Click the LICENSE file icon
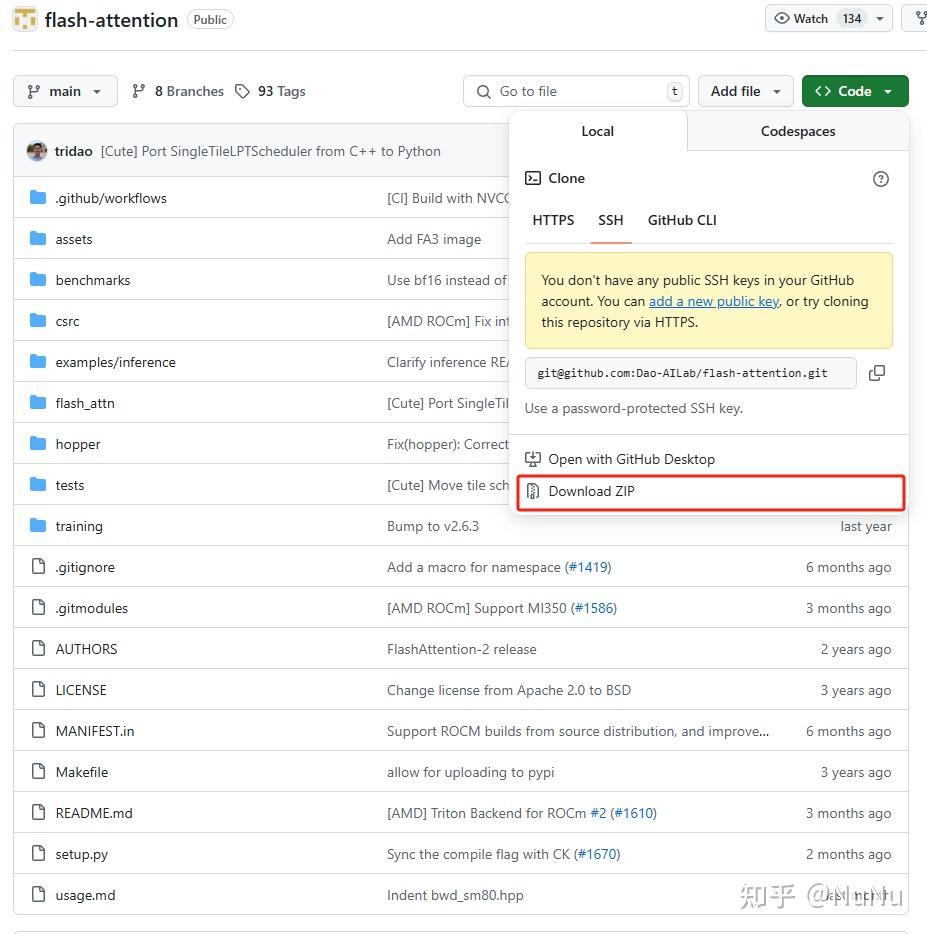927x934 pixels. pyautogui.click(x=38, y=690)
